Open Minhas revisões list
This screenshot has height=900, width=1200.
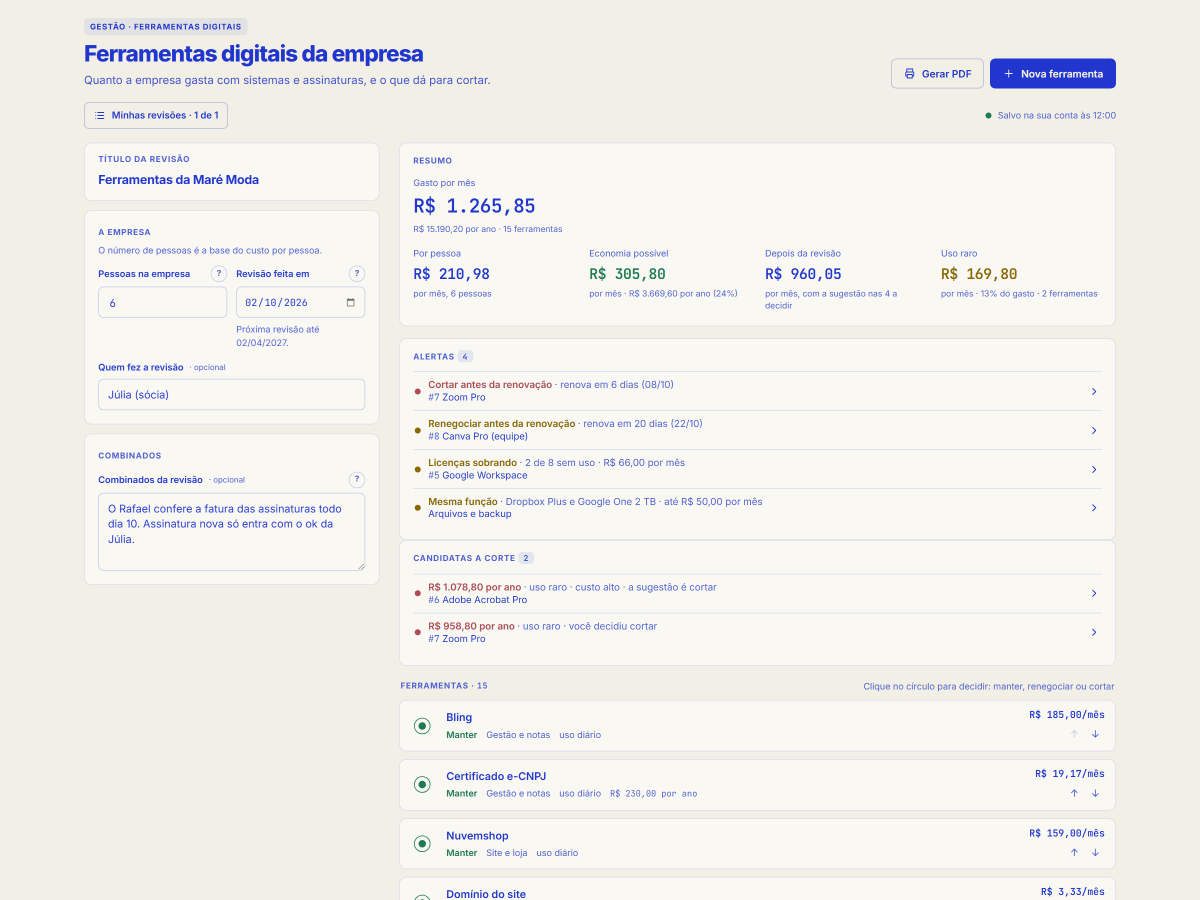[x=156, y=115]
